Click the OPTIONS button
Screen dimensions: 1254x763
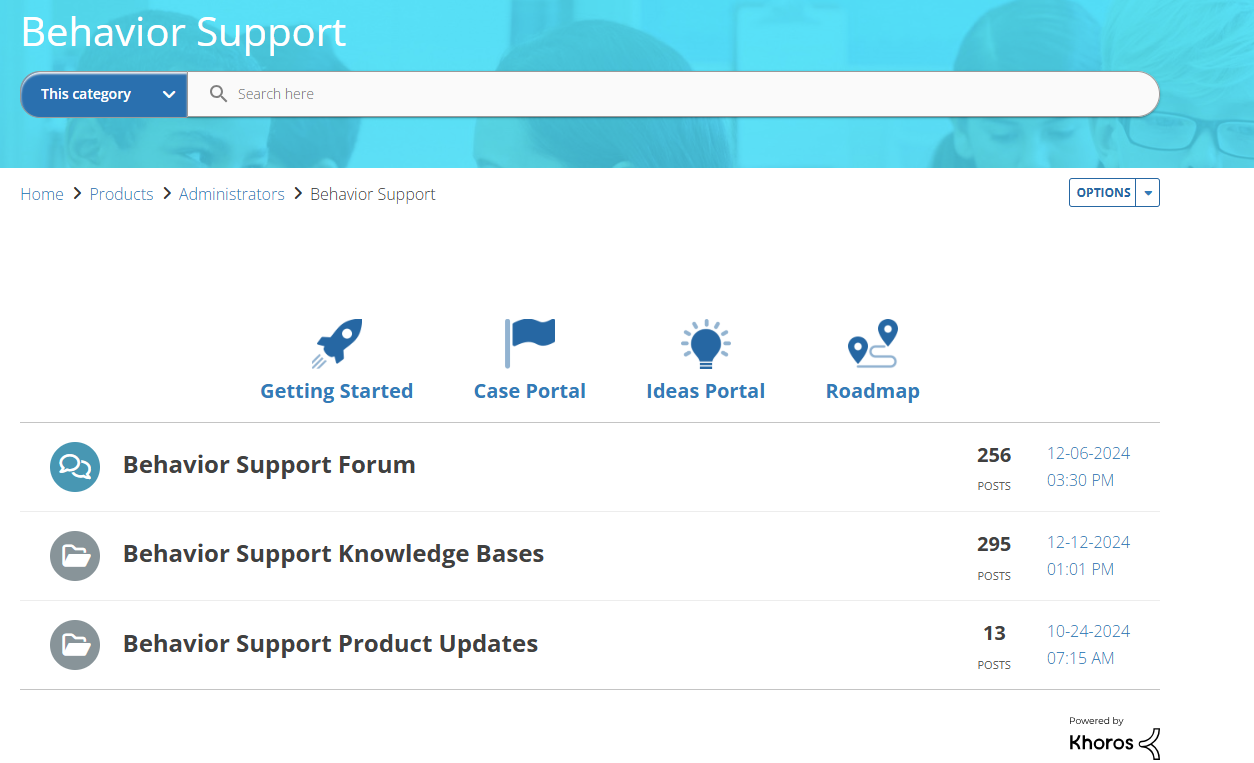click(x=1103, y=192)
